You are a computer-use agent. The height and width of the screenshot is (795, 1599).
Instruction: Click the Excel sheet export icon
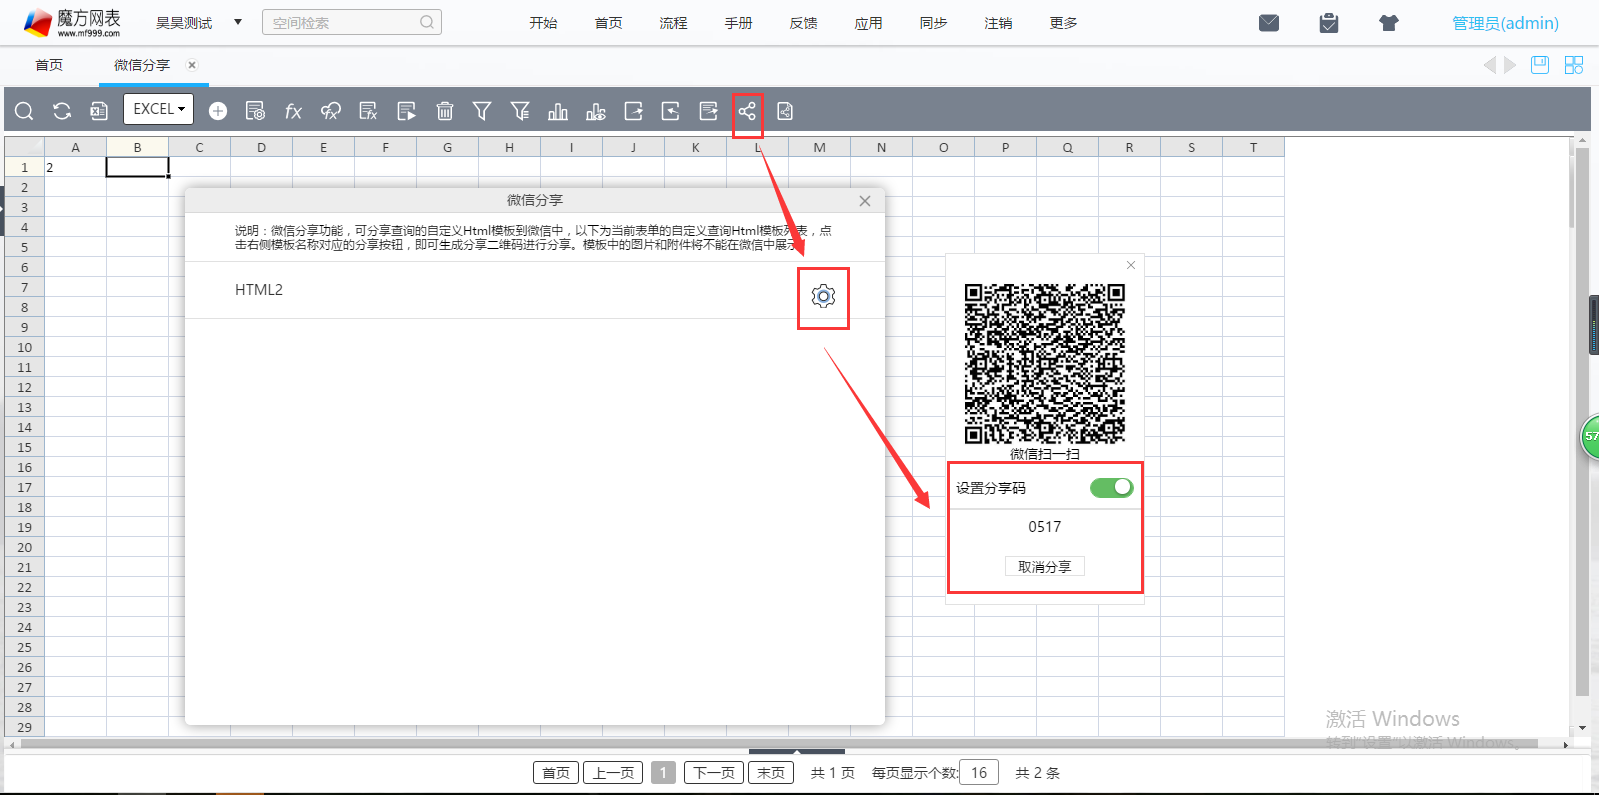pos(99,111)
